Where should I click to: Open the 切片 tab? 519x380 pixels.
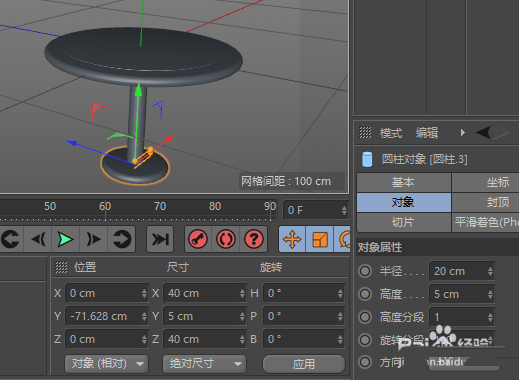point(404,222)
